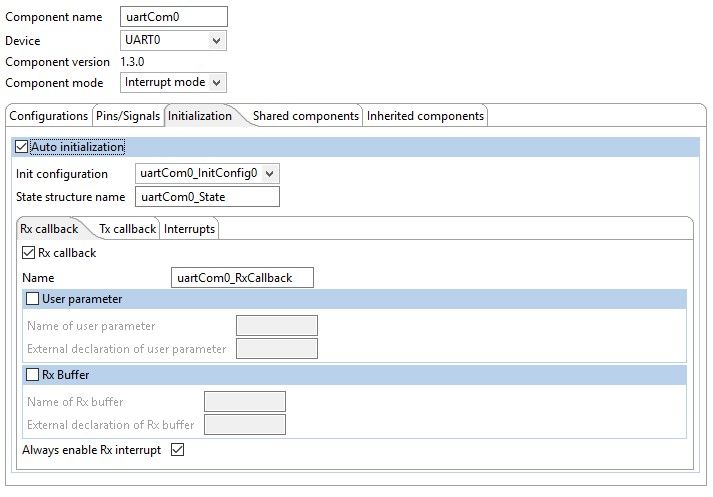The height and width of the screenshot is (497, 713).
Task: Click the Name of Rx buffer field
Action: click(x=244, y=402)
